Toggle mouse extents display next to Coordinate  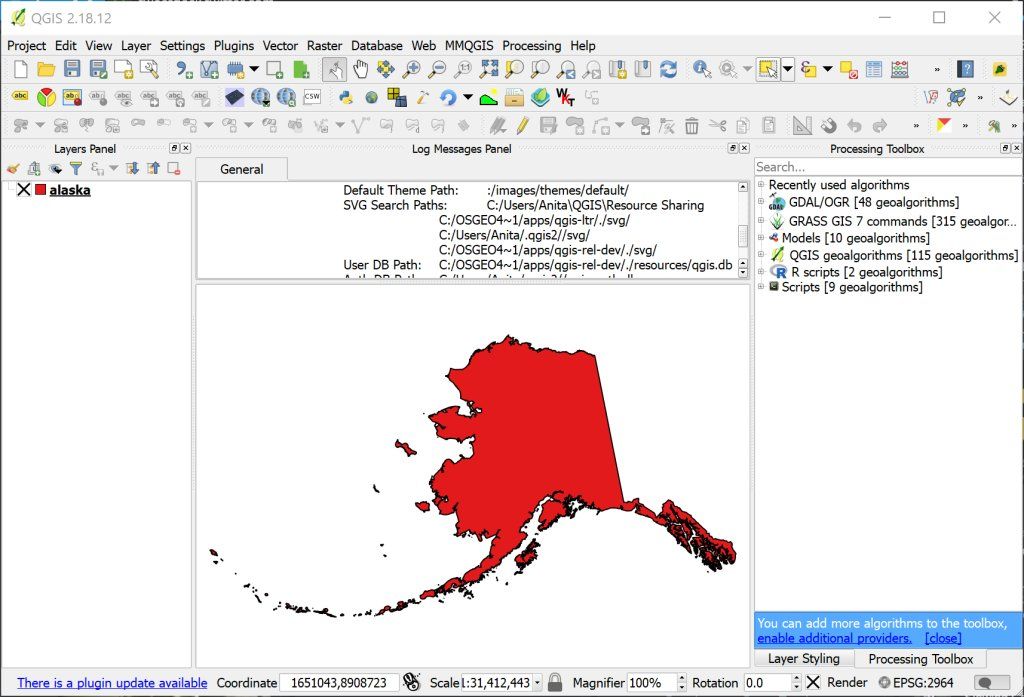tap(411, 683)
